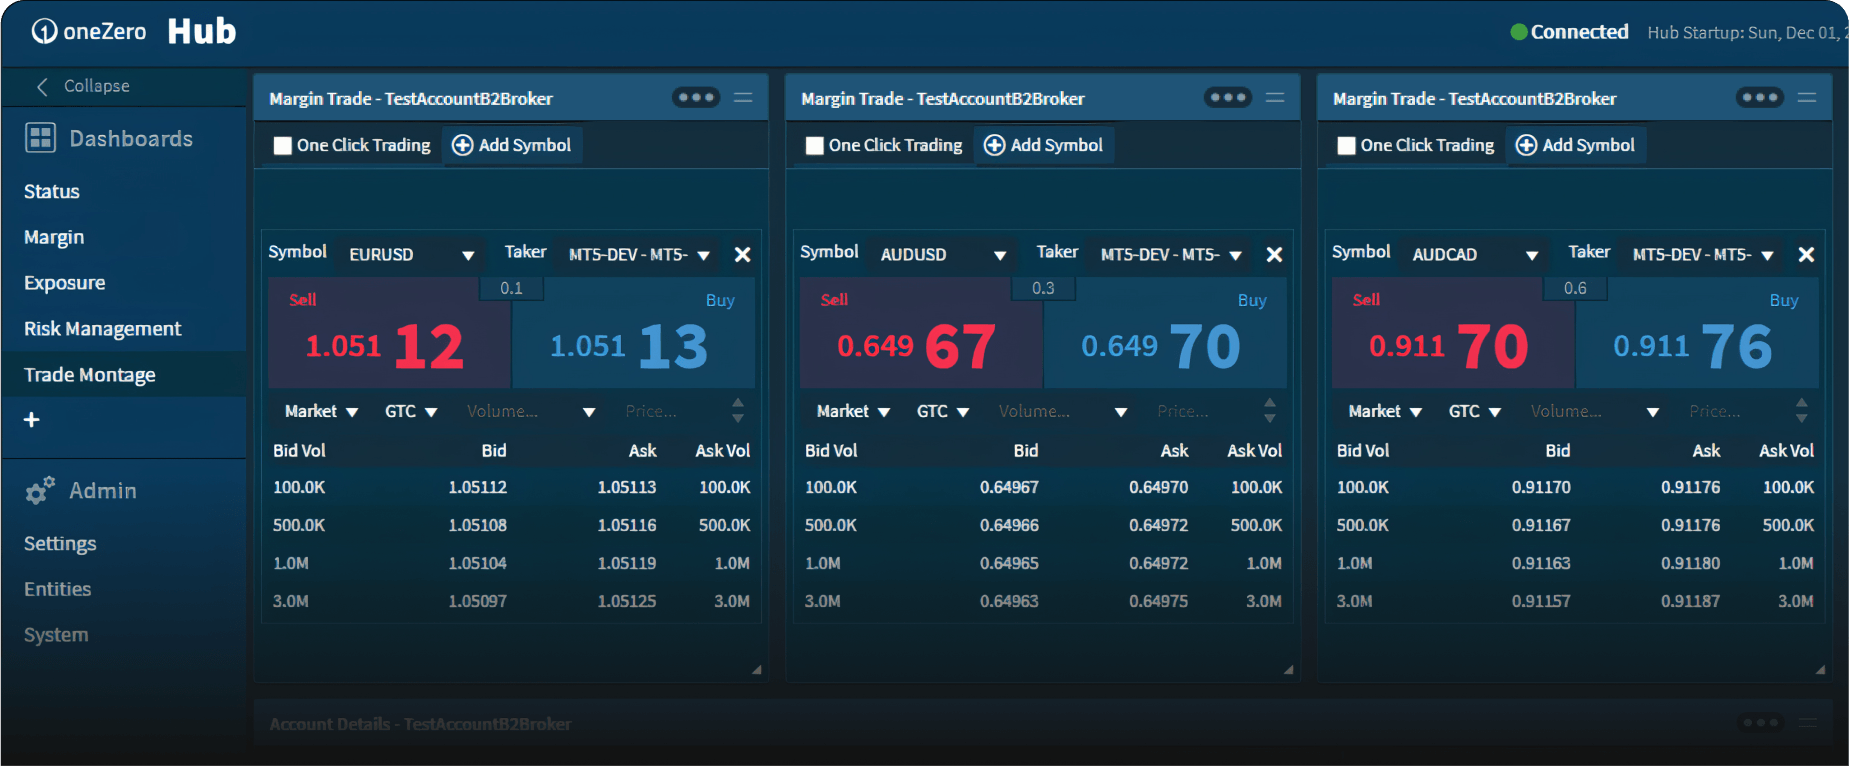This screenshot has height=766, width=1849.
Task: Open three-dots menu of third Margin Trade panel
Action: (x=1759, y=98)
